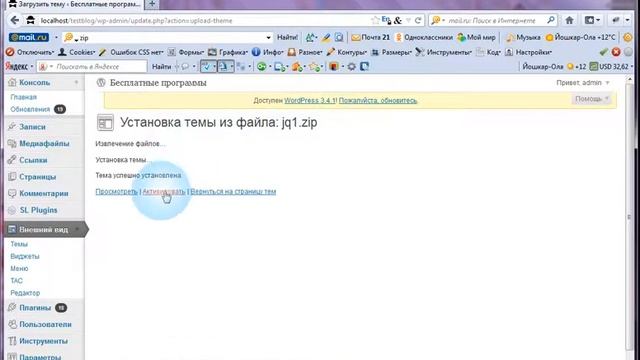Open Темы under Внешний вид

[19, 244]
